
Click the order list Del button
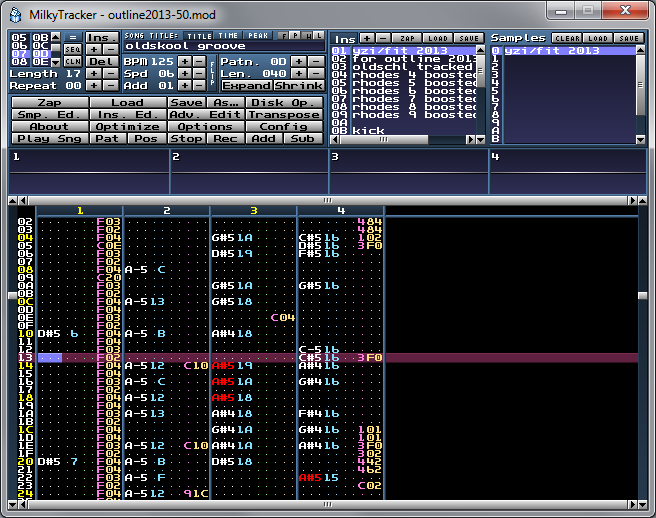click(x=102, y=62)
